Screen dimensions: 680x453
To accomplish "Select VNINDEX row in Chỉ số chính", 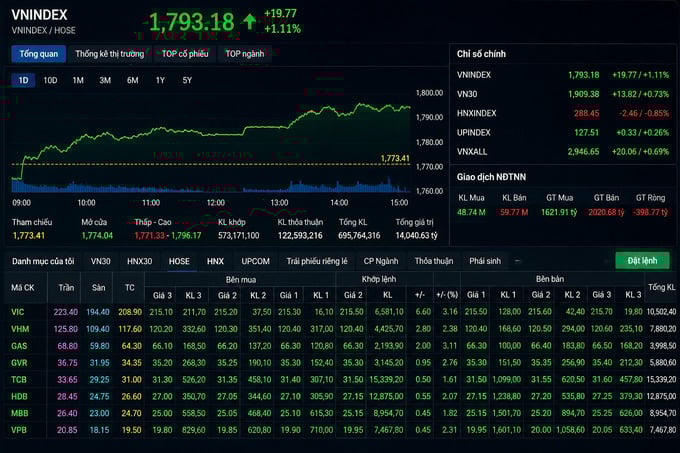I will 562,75.
